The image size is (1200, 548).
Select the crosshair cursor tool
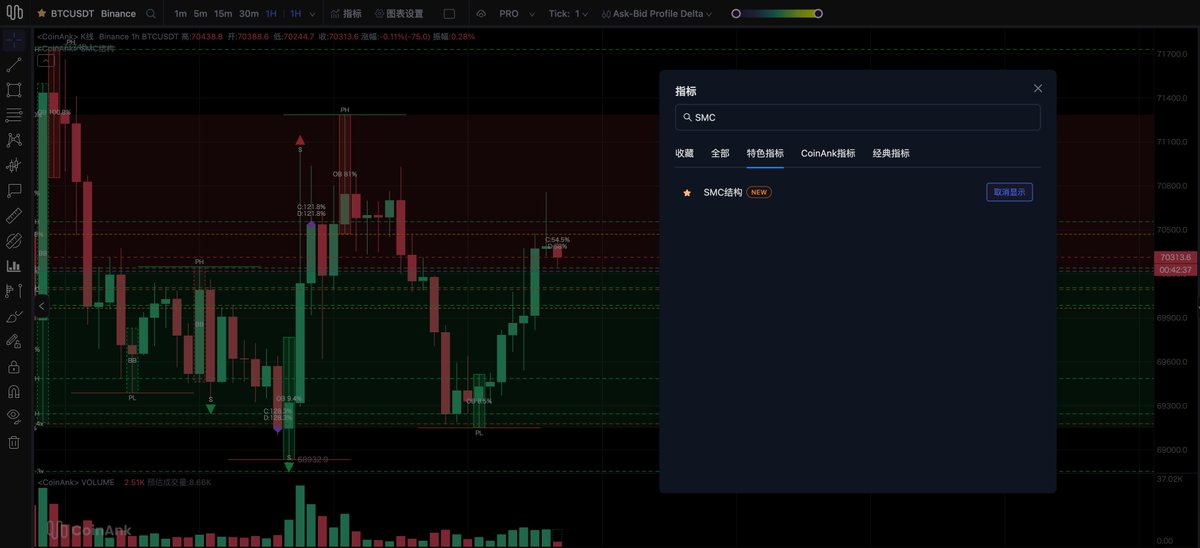pyautogui.click(x=14, y=40)
